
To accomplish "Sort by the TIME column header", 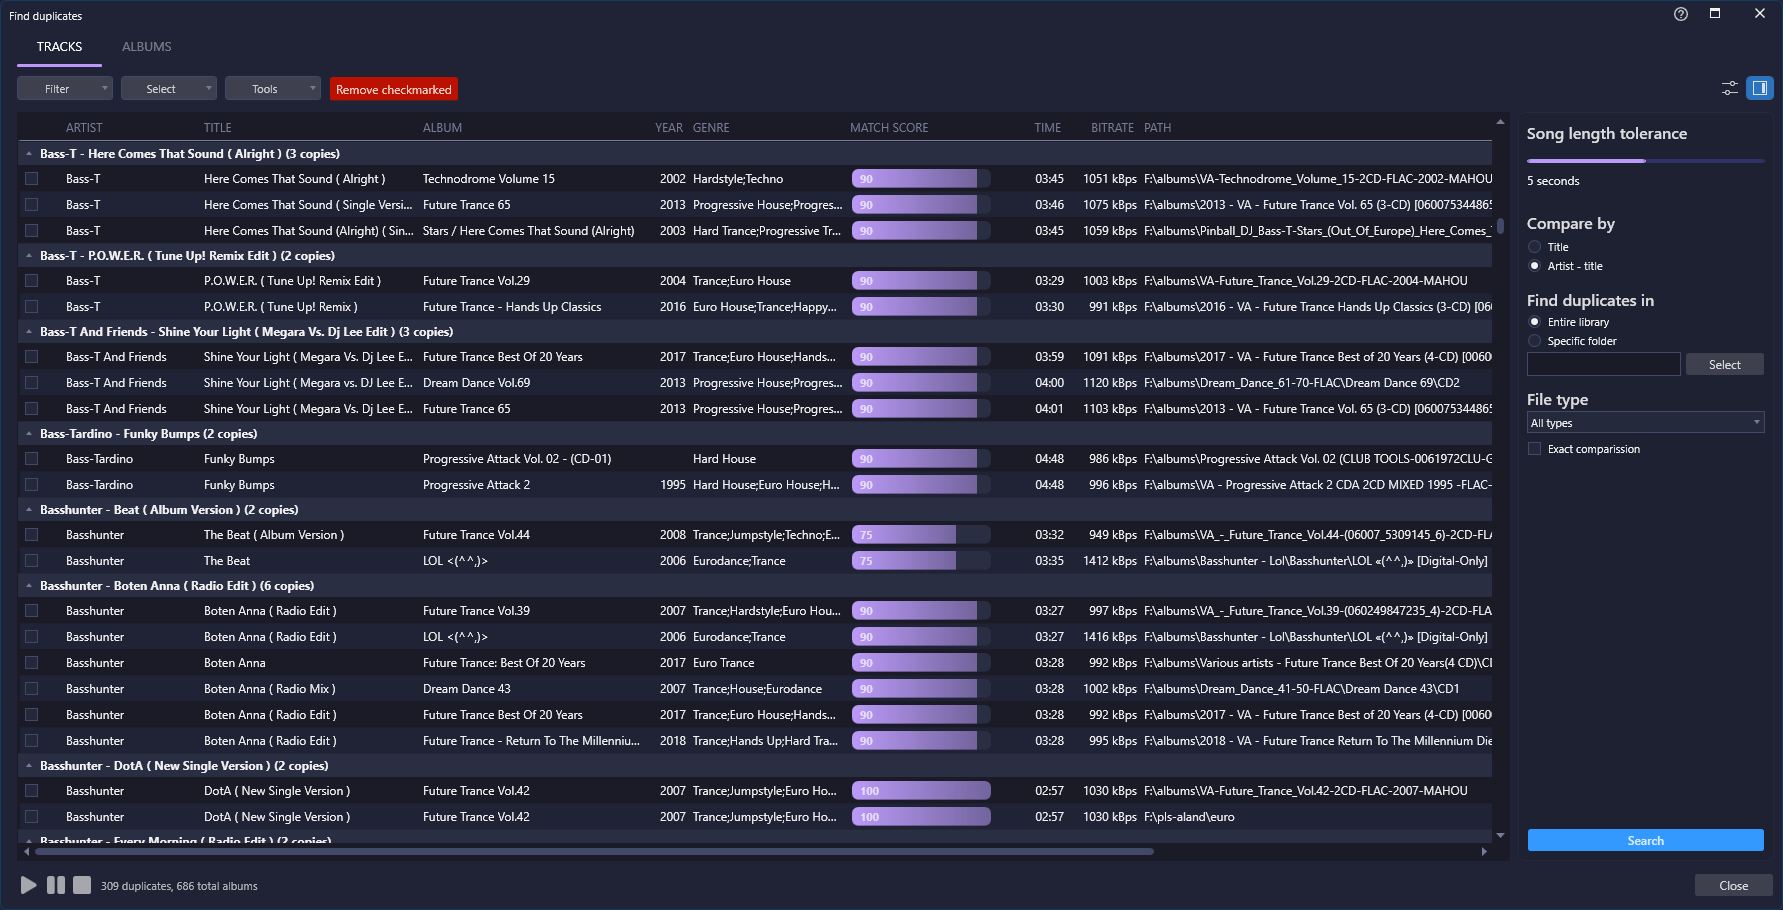I will 1047,128.
